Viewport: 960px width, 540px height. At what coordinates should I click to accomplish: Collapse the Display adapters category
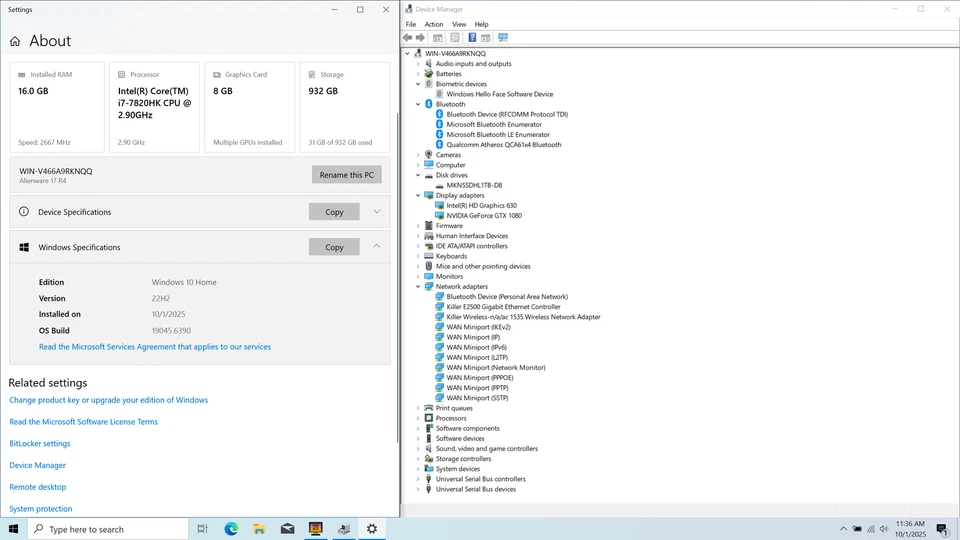pyautogui.click(x=418, y=195)
